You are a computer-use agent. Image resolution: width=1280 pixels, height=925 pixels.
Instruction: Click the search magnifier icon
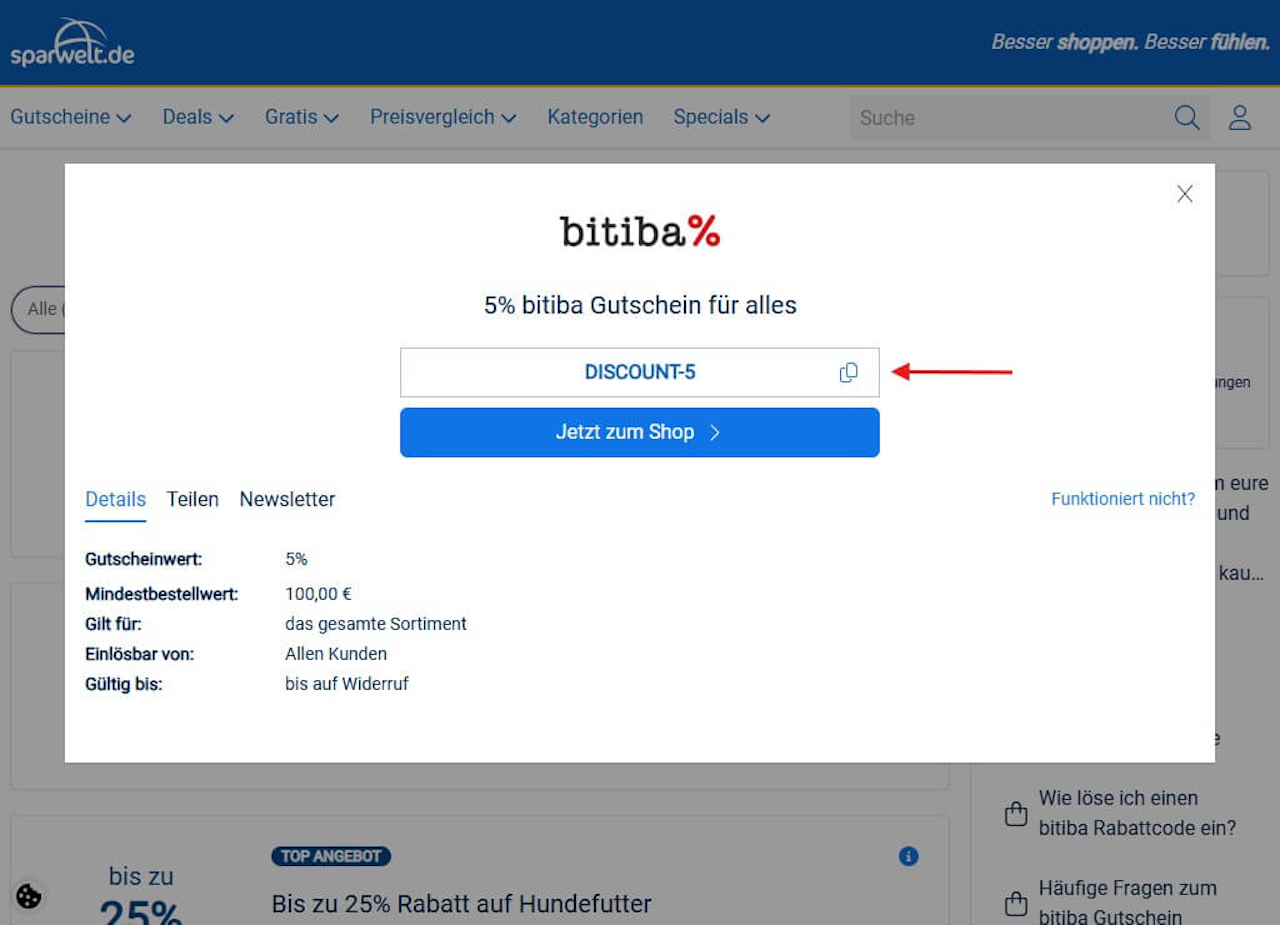point(1187,117)
